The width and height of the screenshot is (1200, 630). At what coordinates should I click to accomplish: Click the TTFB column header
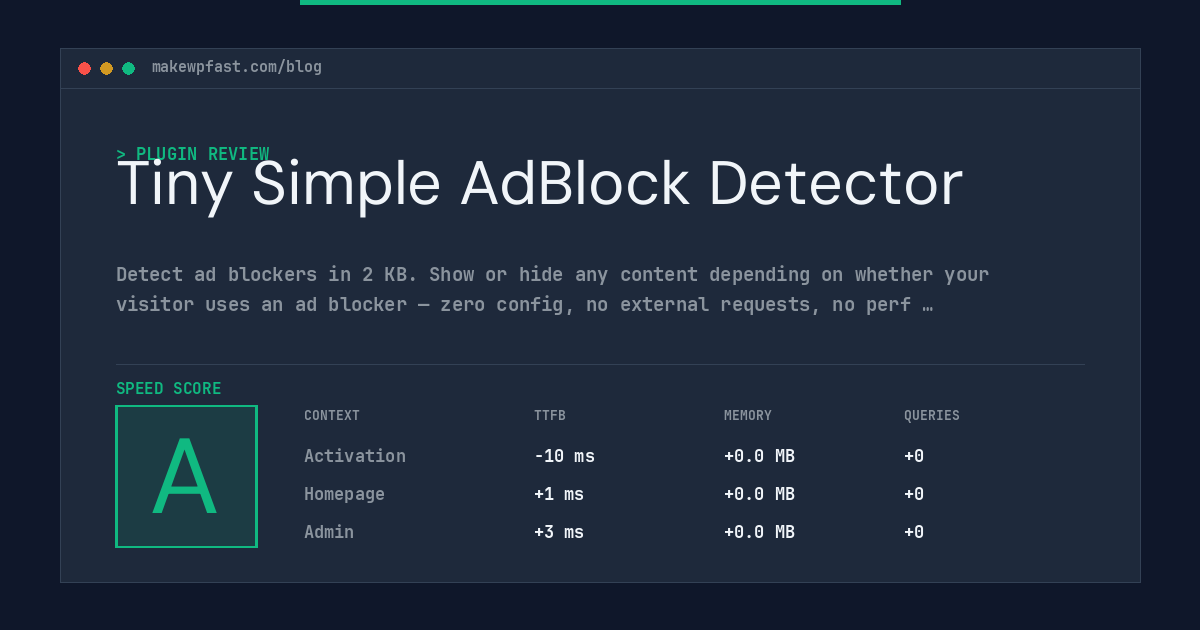click(x=550, y=416)
